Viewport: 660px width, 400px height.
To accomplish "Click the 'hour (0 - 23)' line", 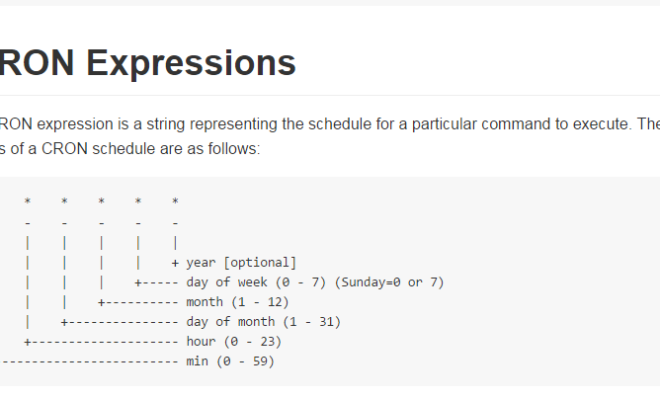I will click(234, 342).
